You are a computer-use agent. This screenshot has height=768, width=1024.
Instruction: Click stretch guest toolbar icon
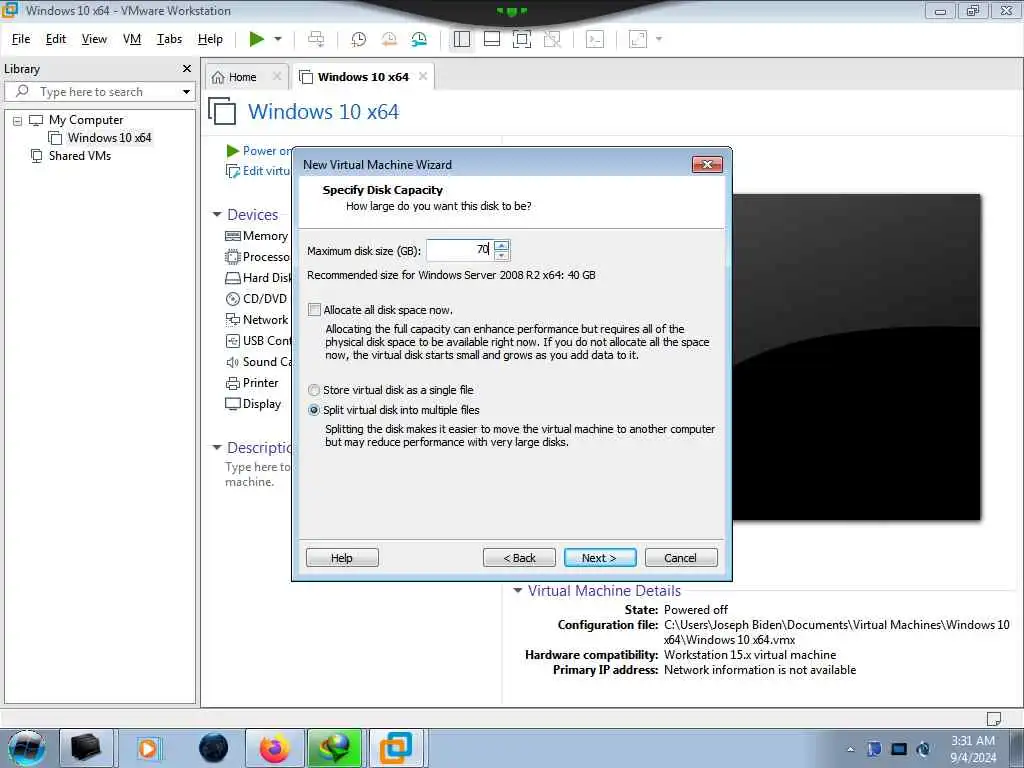point(638,39)
